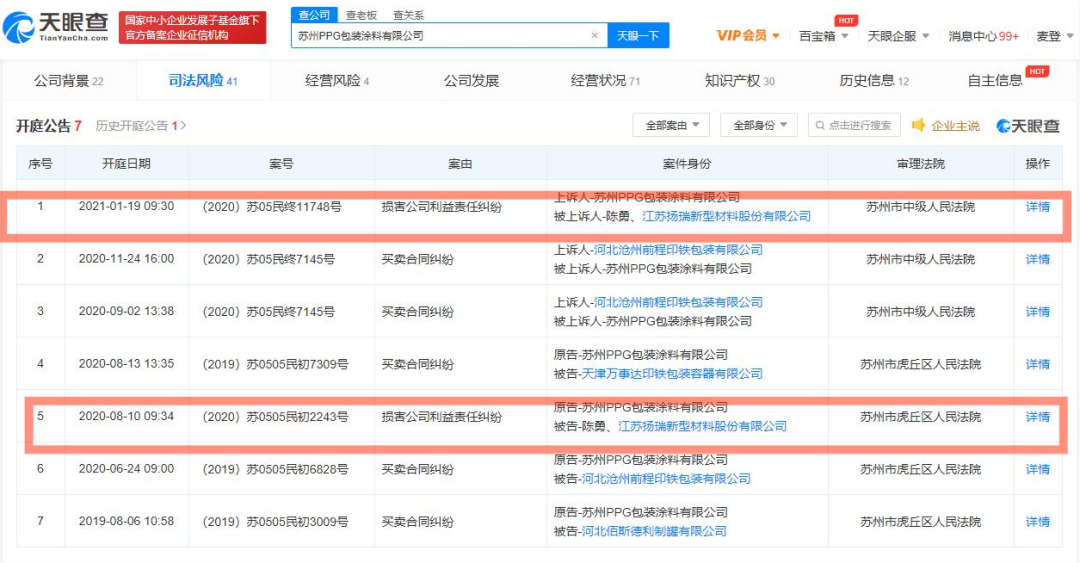
Task: Open 详情 for case 苏0505民初3009号
Action: point(1037,522)
